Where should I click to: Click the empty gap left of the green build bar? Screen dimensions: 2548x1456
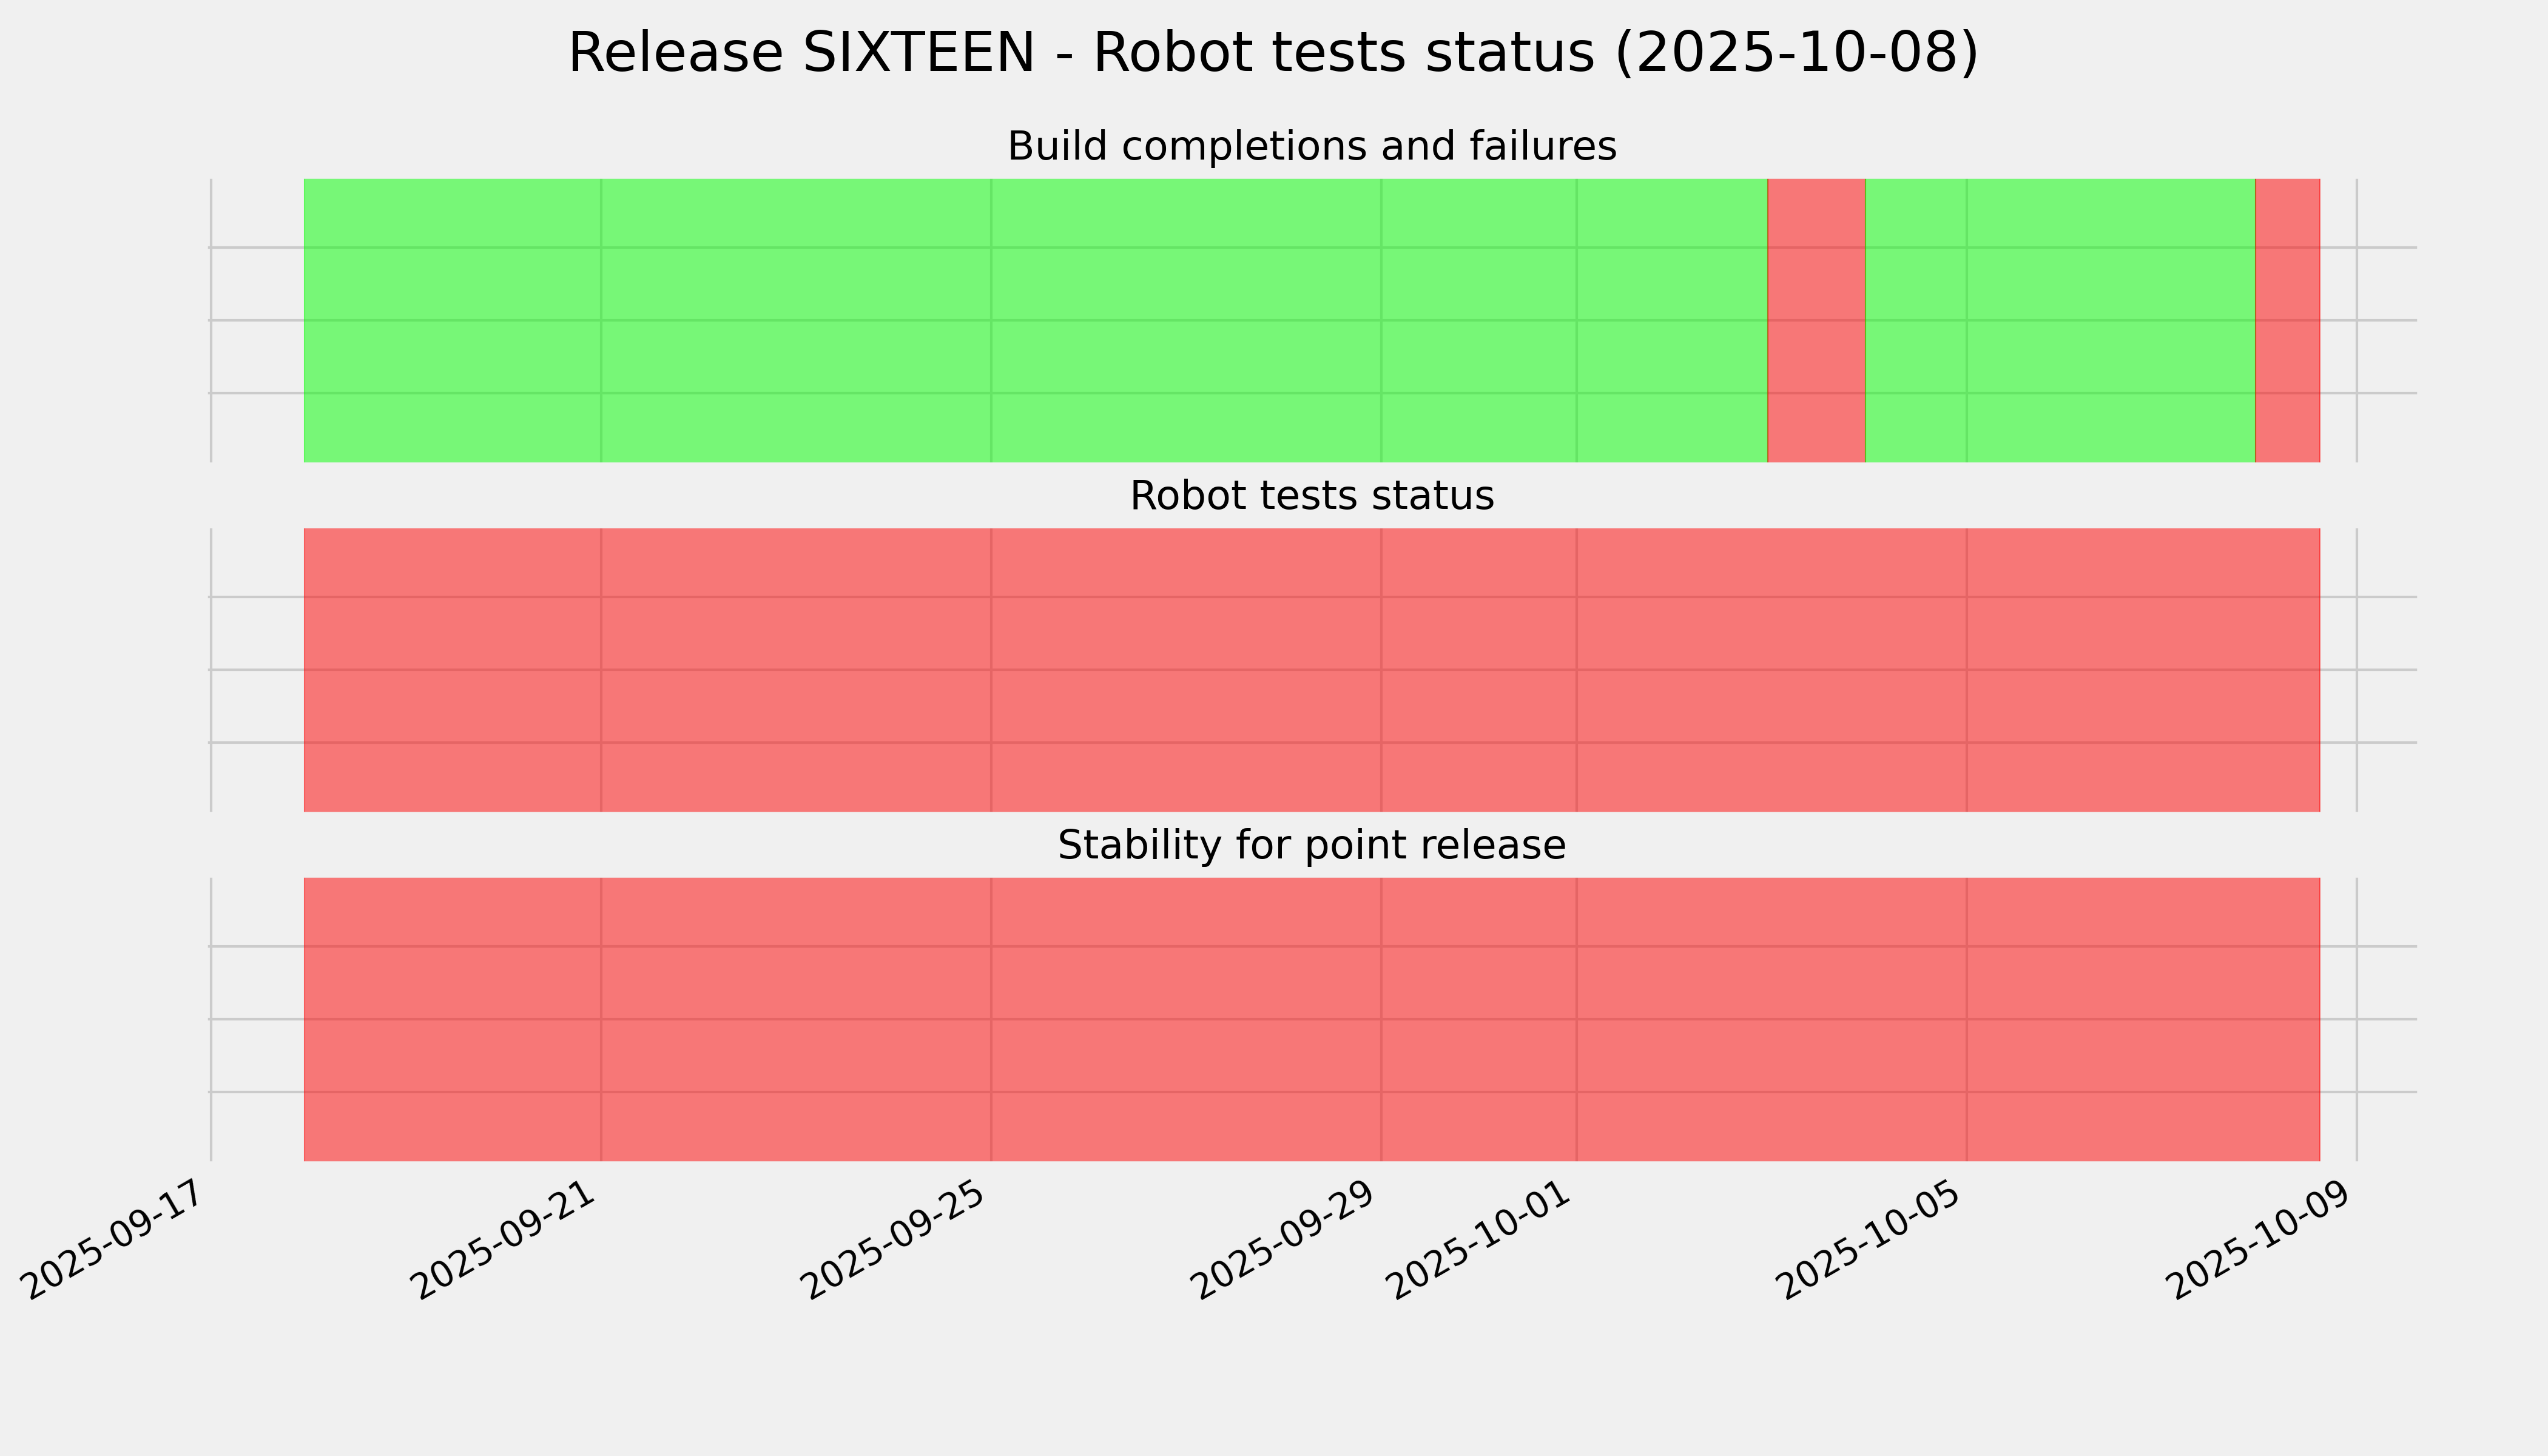coord(257,320)
